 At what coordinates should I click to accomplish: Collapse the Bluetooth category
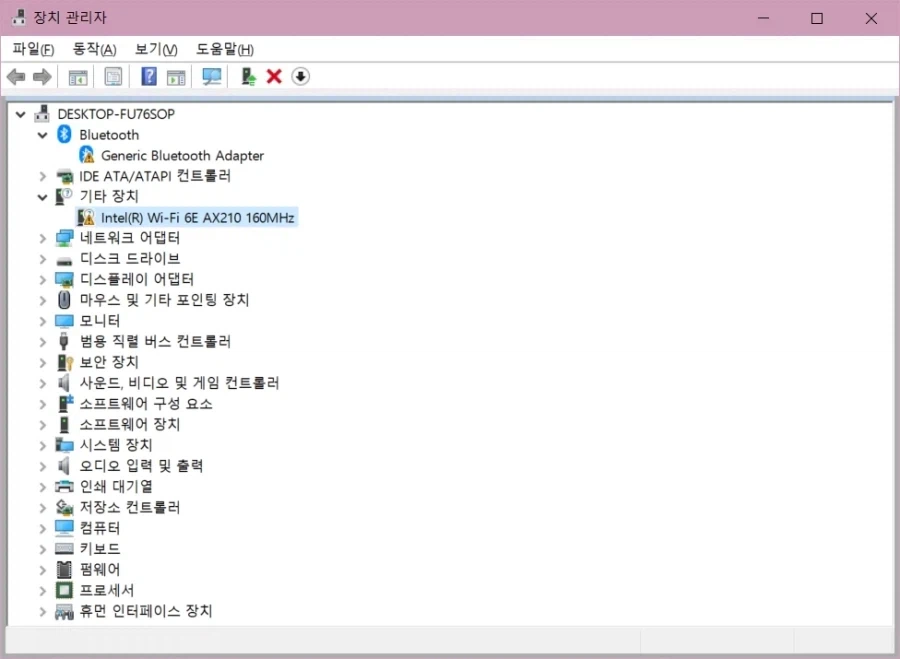pos(41,134)
